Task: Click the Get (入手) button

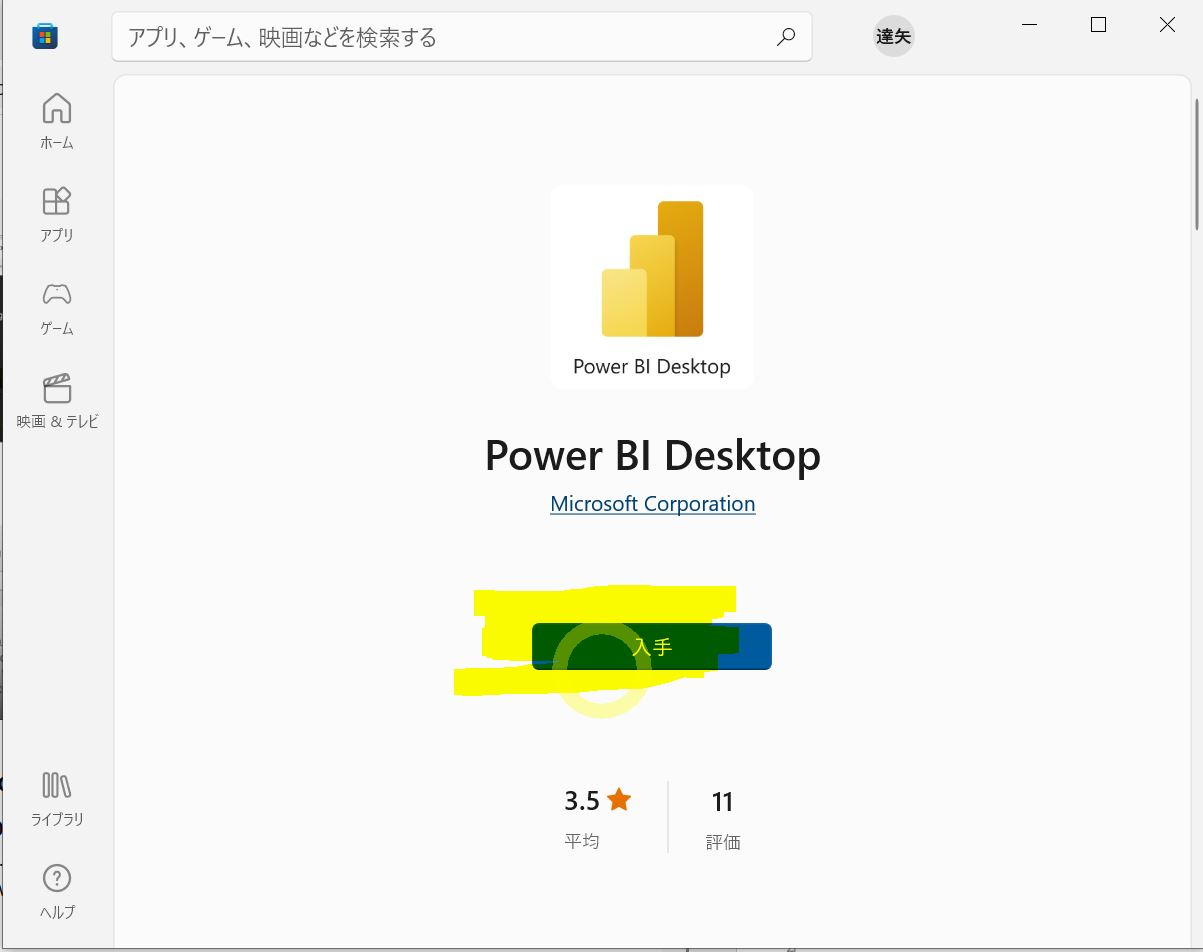Action: point(652,646)
